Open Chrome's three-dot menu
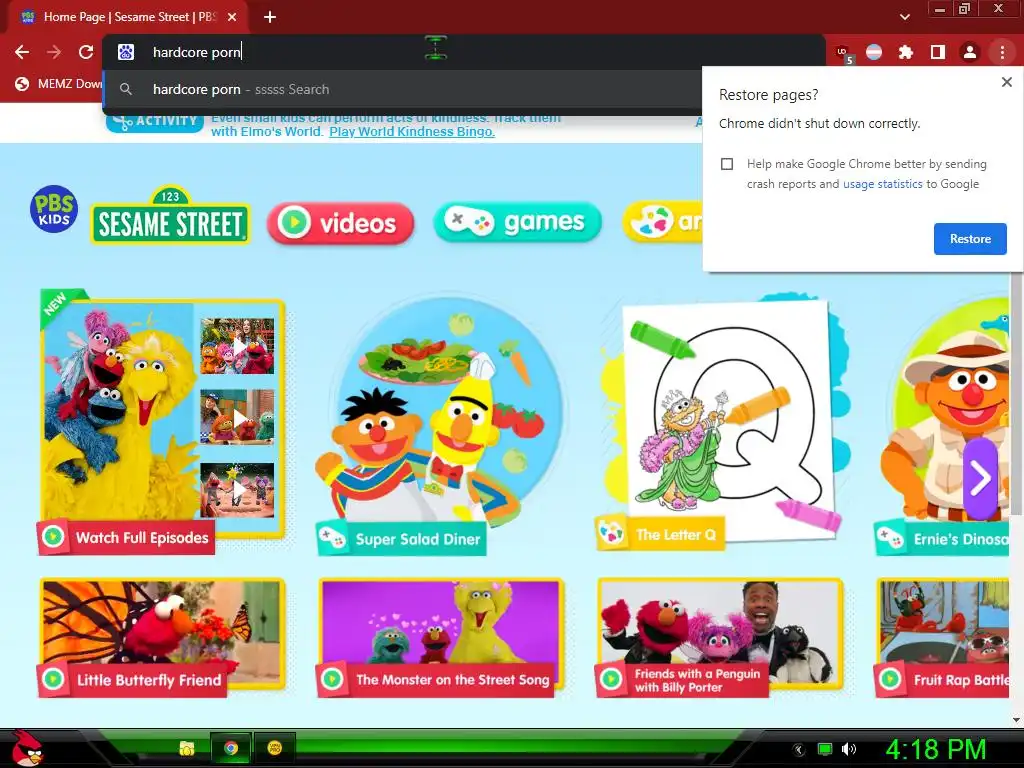1024x768 pixels. (1002, 52)
